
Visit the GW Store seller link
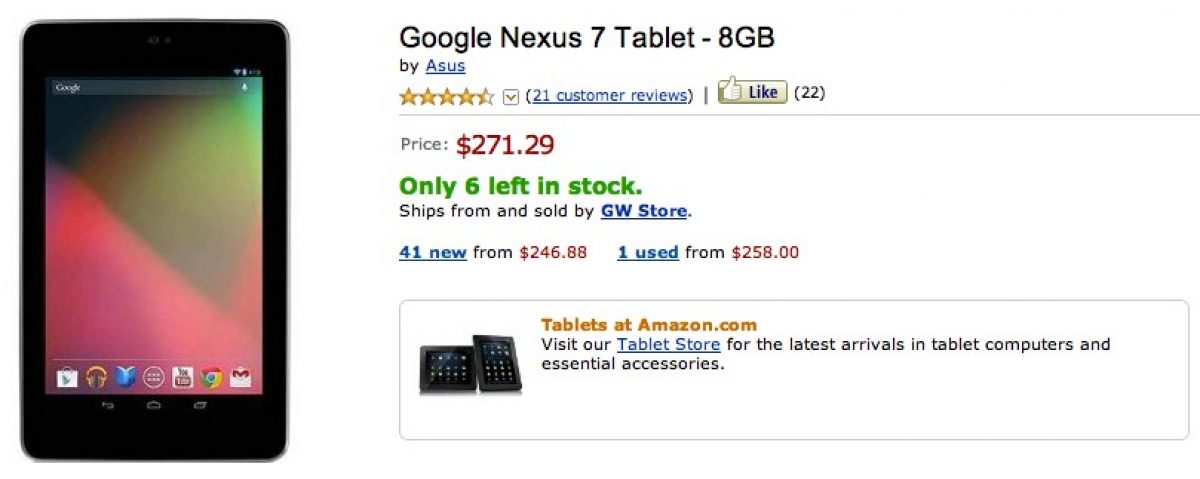tap(644, 211)
